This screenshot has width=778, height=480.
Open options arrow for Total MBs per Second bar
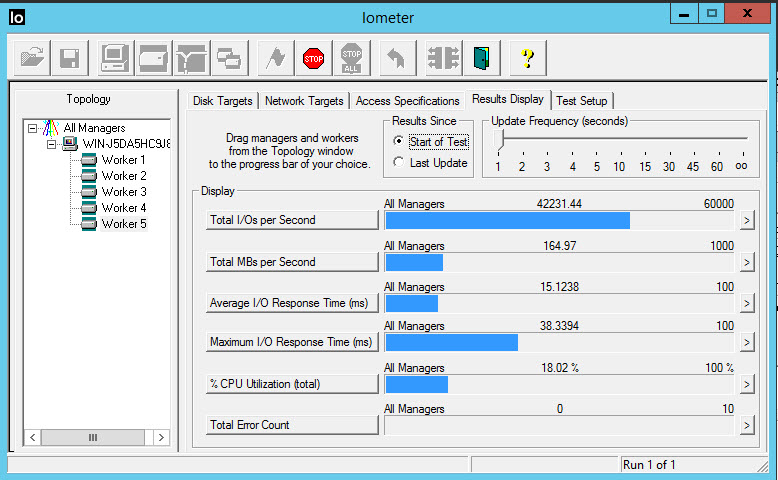point(747,262)
